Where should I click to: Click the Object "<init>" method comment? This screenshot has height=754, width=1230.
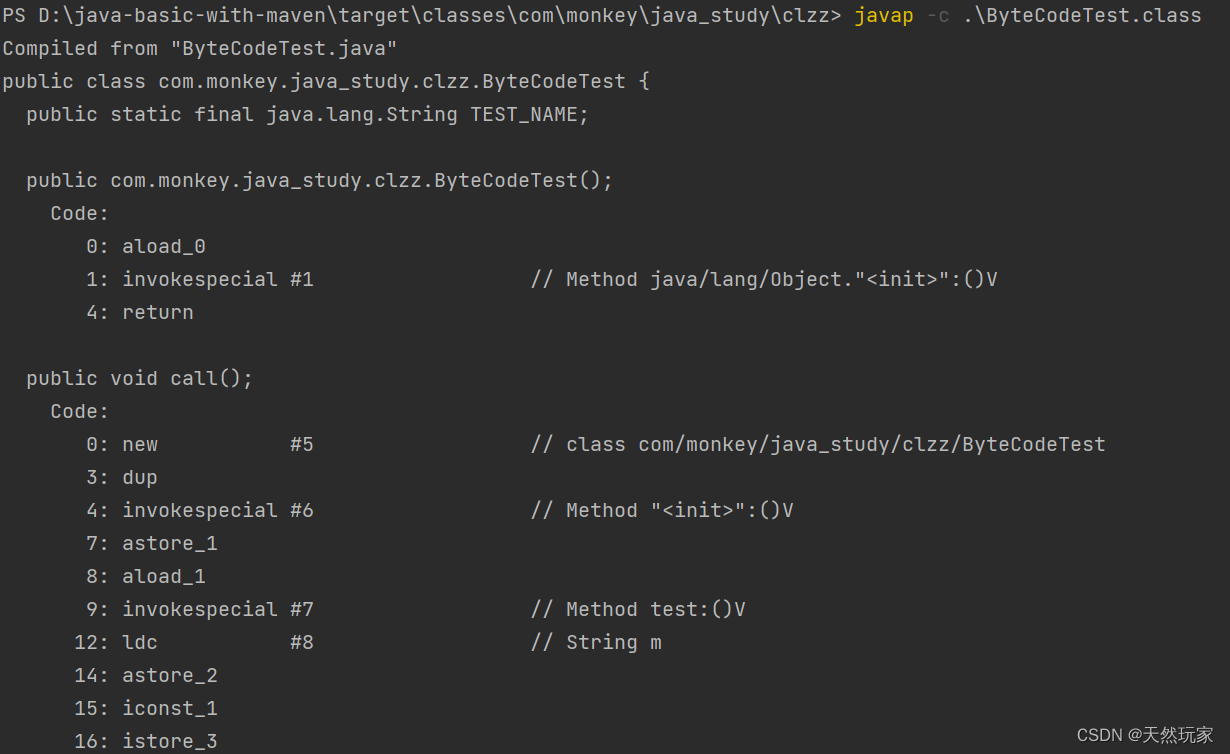(764, 280)
